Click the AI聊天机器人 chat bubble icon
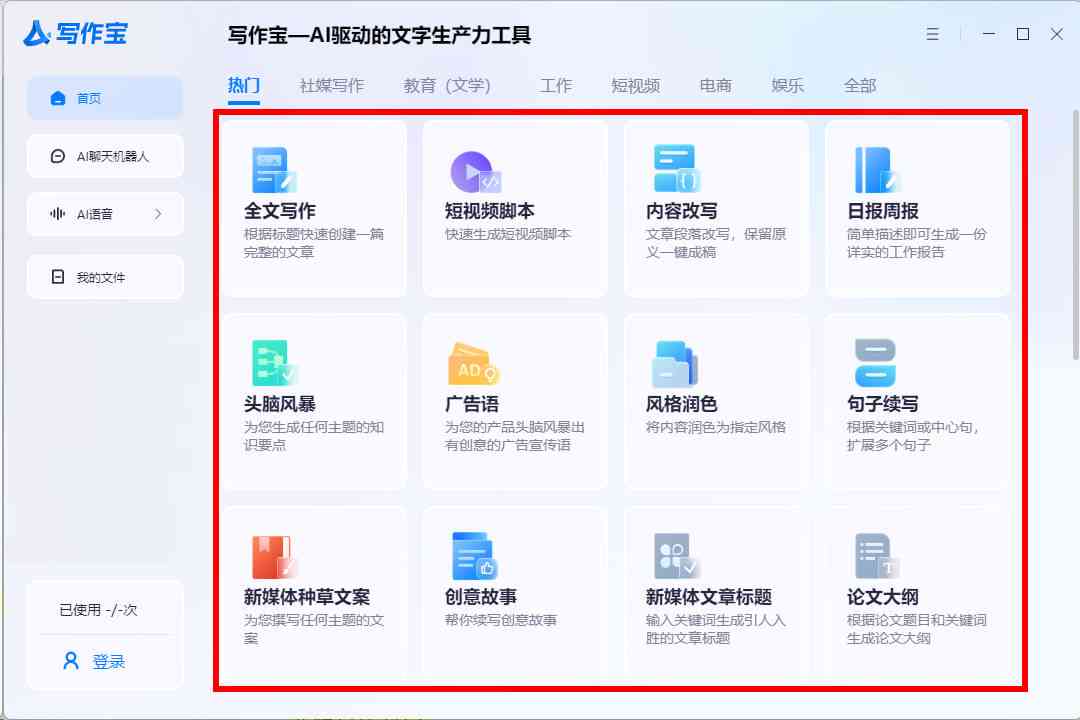The width and height of the screenshot is (1080, 720). [58, 156]
